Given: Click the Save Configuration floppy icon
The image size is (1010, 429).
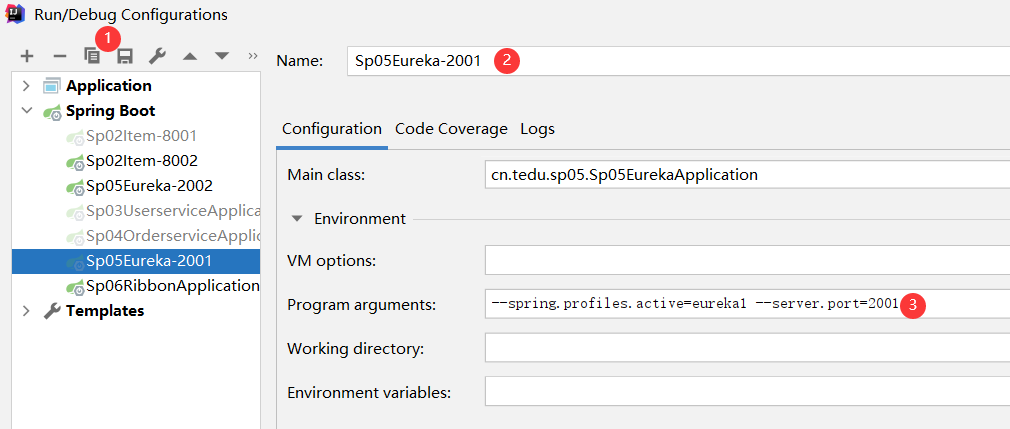Looking at the screenshot, I should tap(125, 57).
